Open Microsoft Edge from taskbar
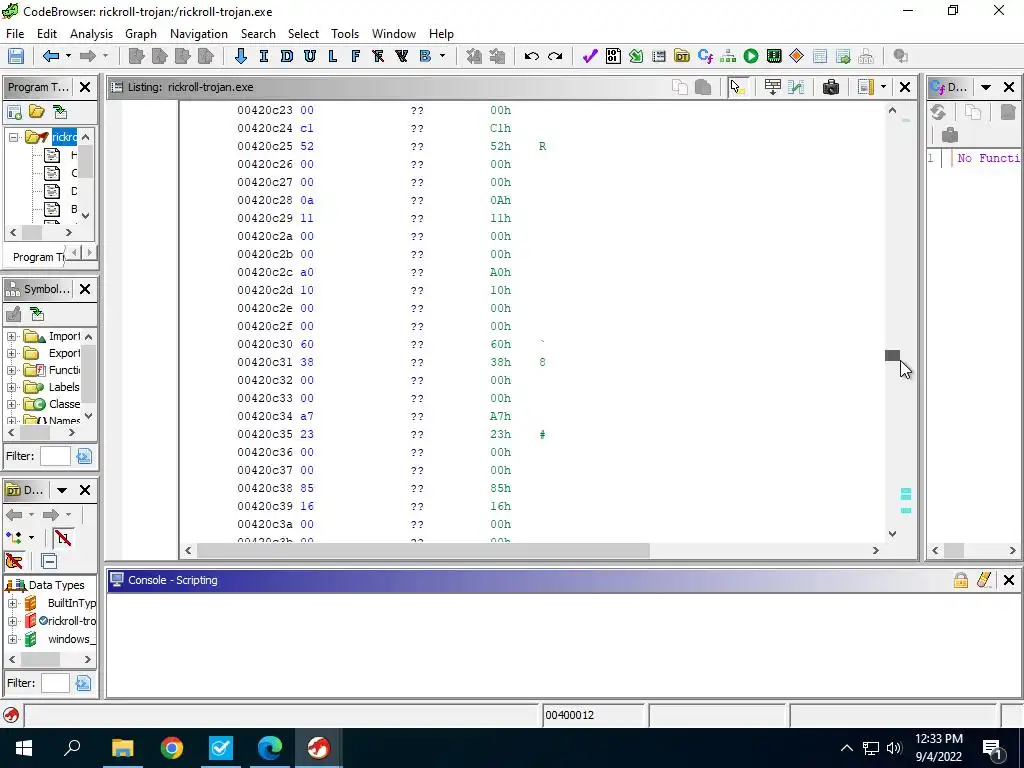The height and width of the screenshot is (768, 1024). coord(270,748)
